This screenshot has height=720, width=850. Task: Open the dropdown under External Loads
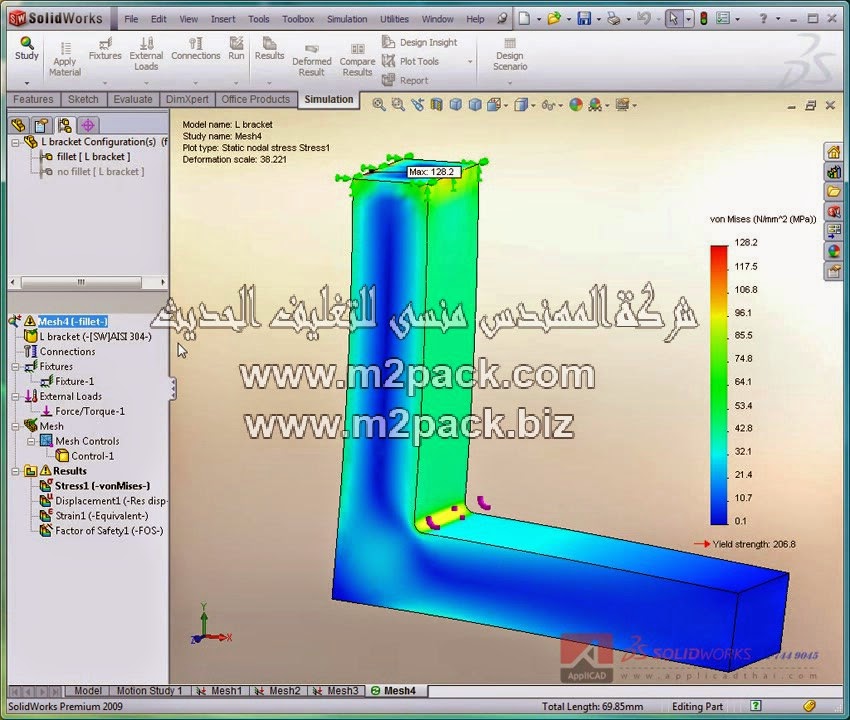[146, 83]
